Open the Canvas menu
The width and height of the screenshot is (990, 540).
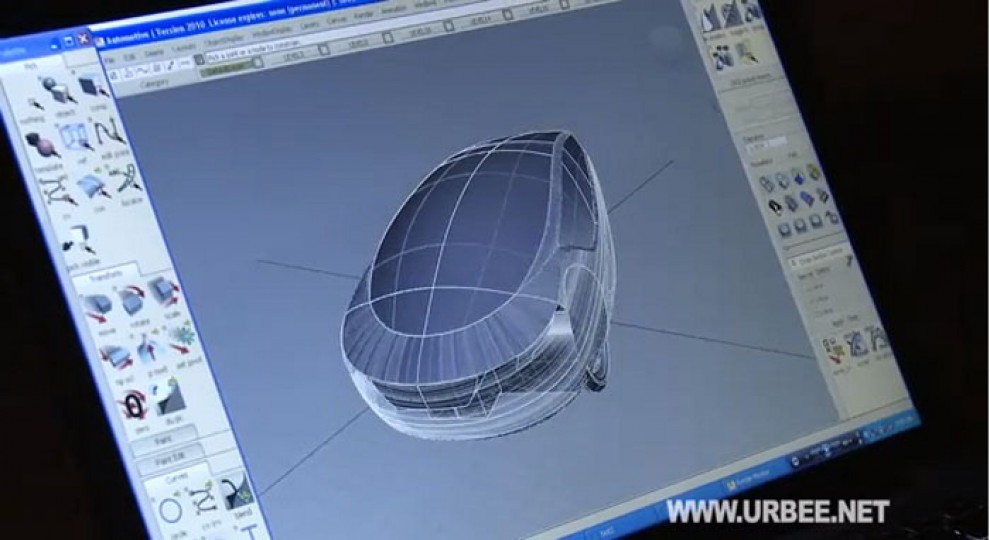[x=337, y=21]
